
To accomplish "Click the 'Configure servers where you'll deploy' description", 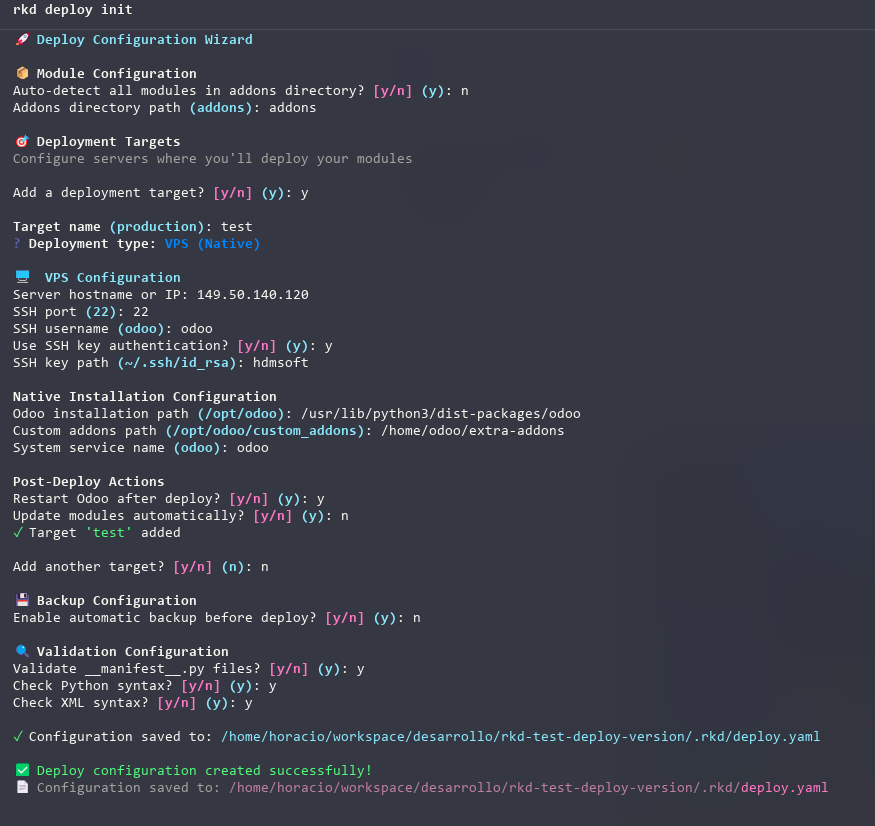I will coord(212,159).
